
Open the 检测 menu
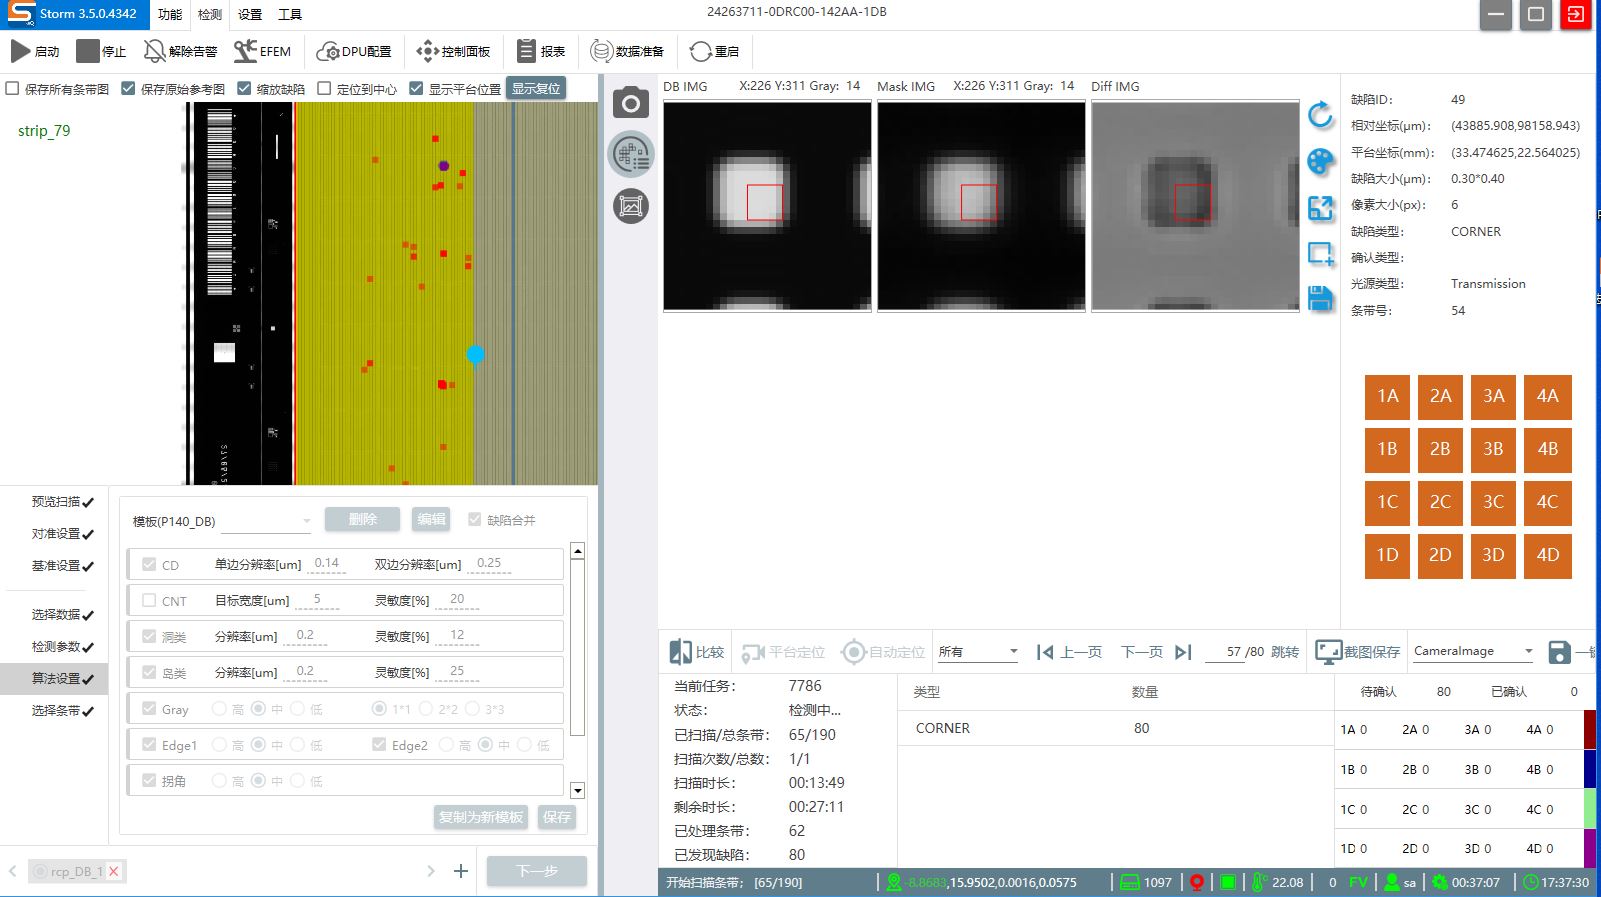(210, 14)
